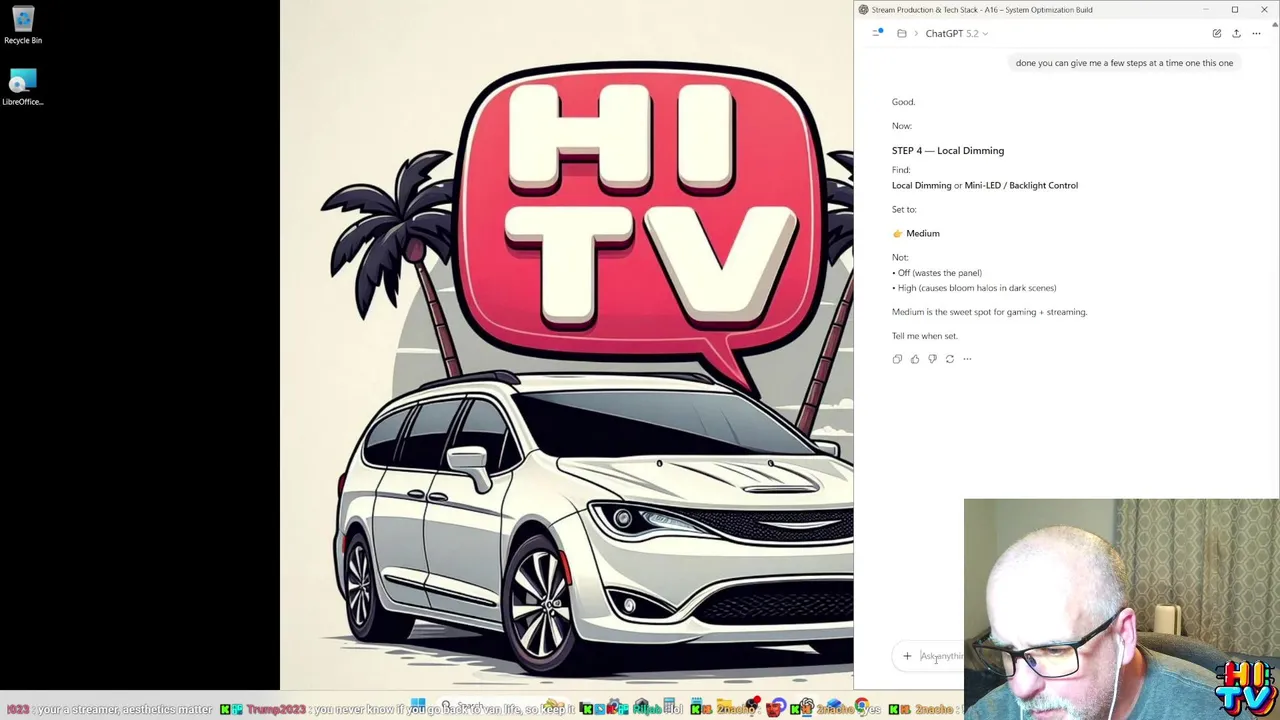Give the response a thumbs down
The width and height of the screenshot is (1280, 720).
tap(932, 359)
